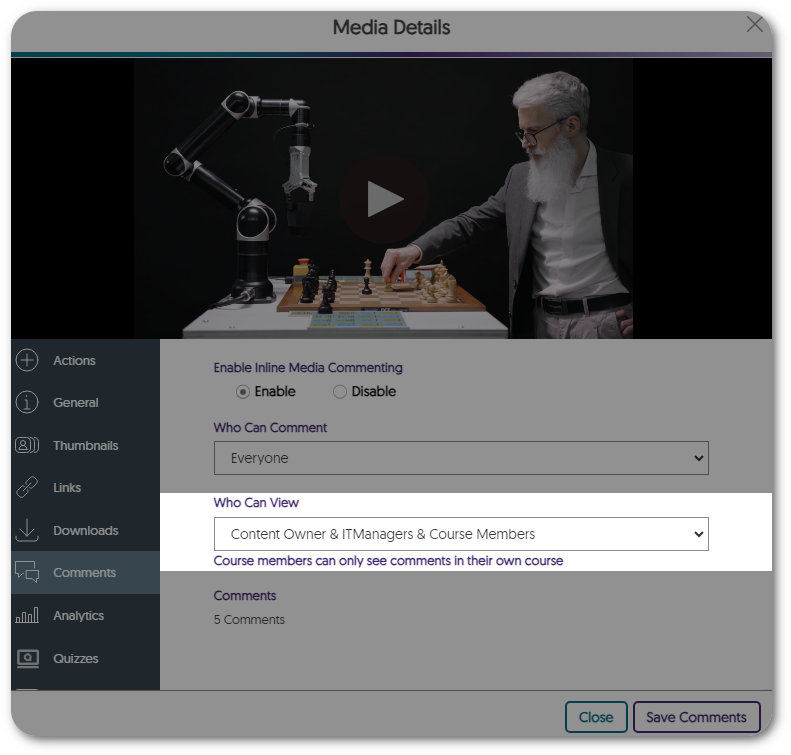This screenshot has width=791, height=755.
Task: Click the Comments heading above the comment count
Action: tap(245, 596)
